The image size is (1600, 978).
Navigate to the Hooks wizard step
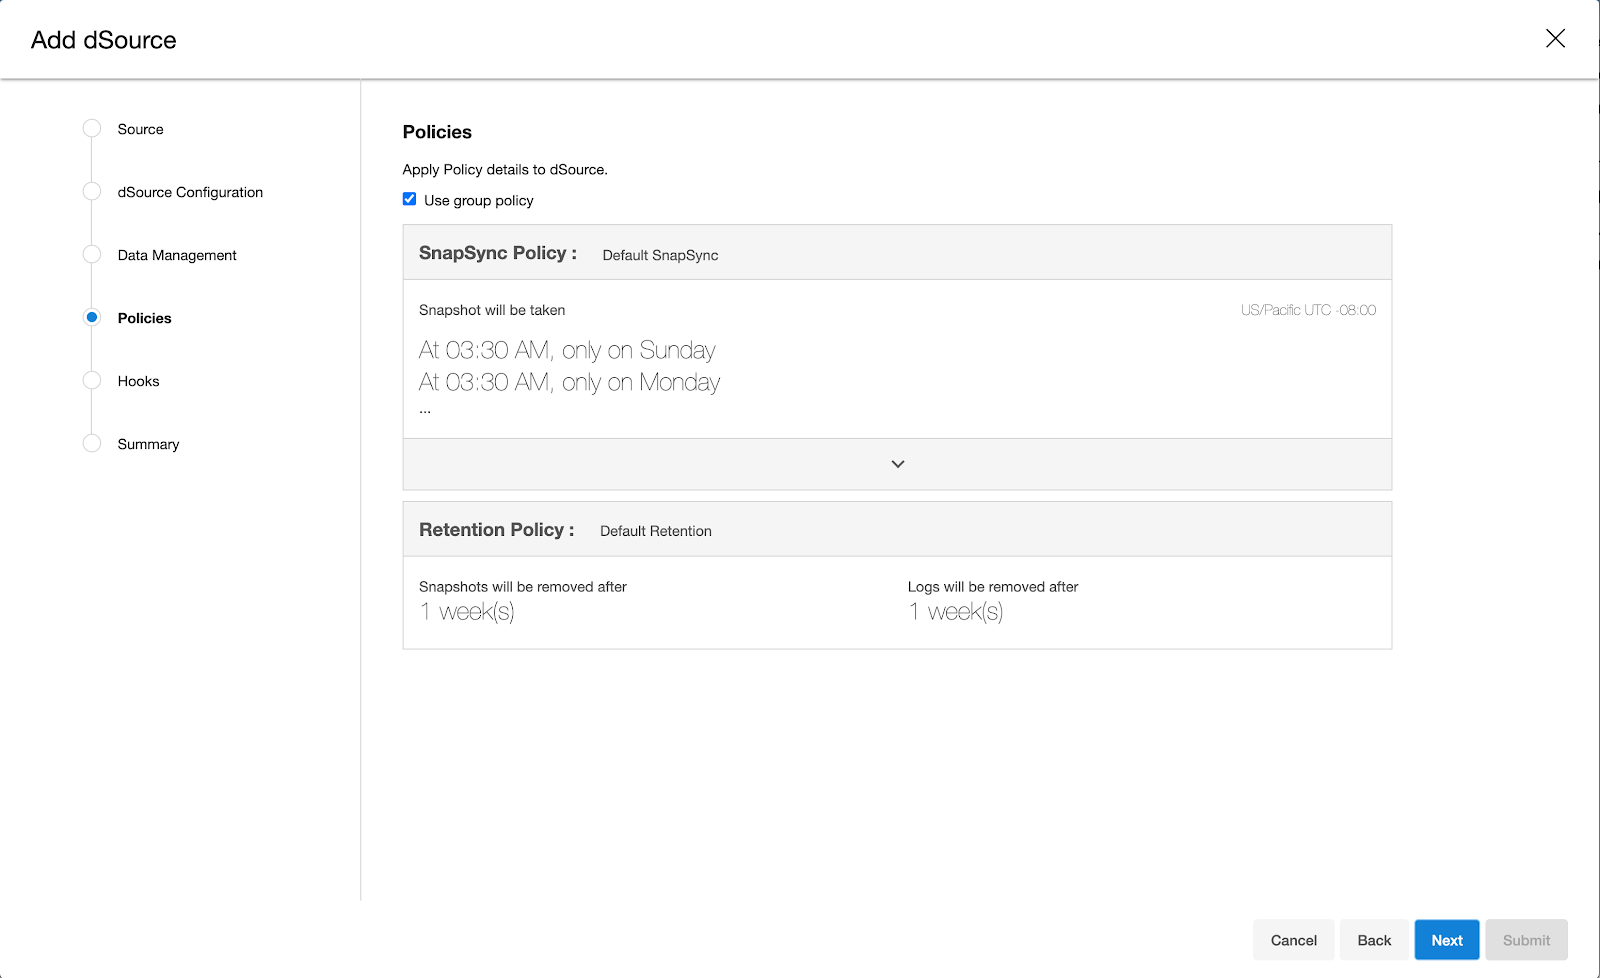[138, 380]
